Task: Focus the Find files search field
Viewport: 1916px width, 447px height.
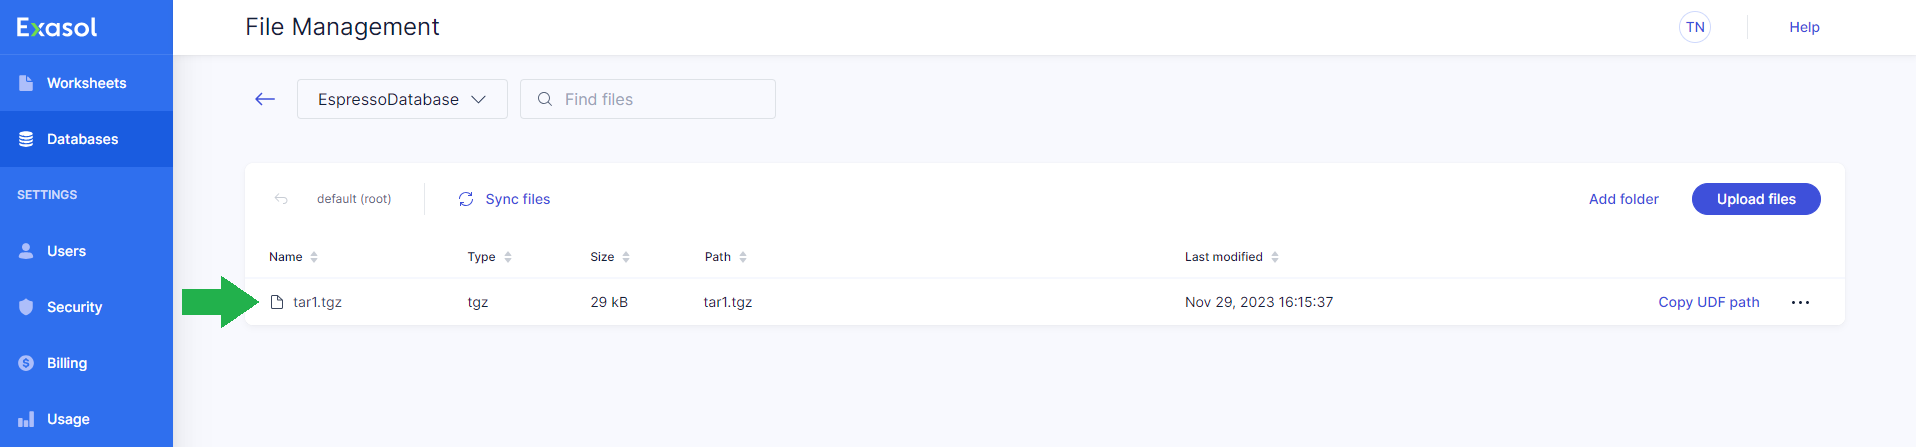Action: [x=660, y=99]
